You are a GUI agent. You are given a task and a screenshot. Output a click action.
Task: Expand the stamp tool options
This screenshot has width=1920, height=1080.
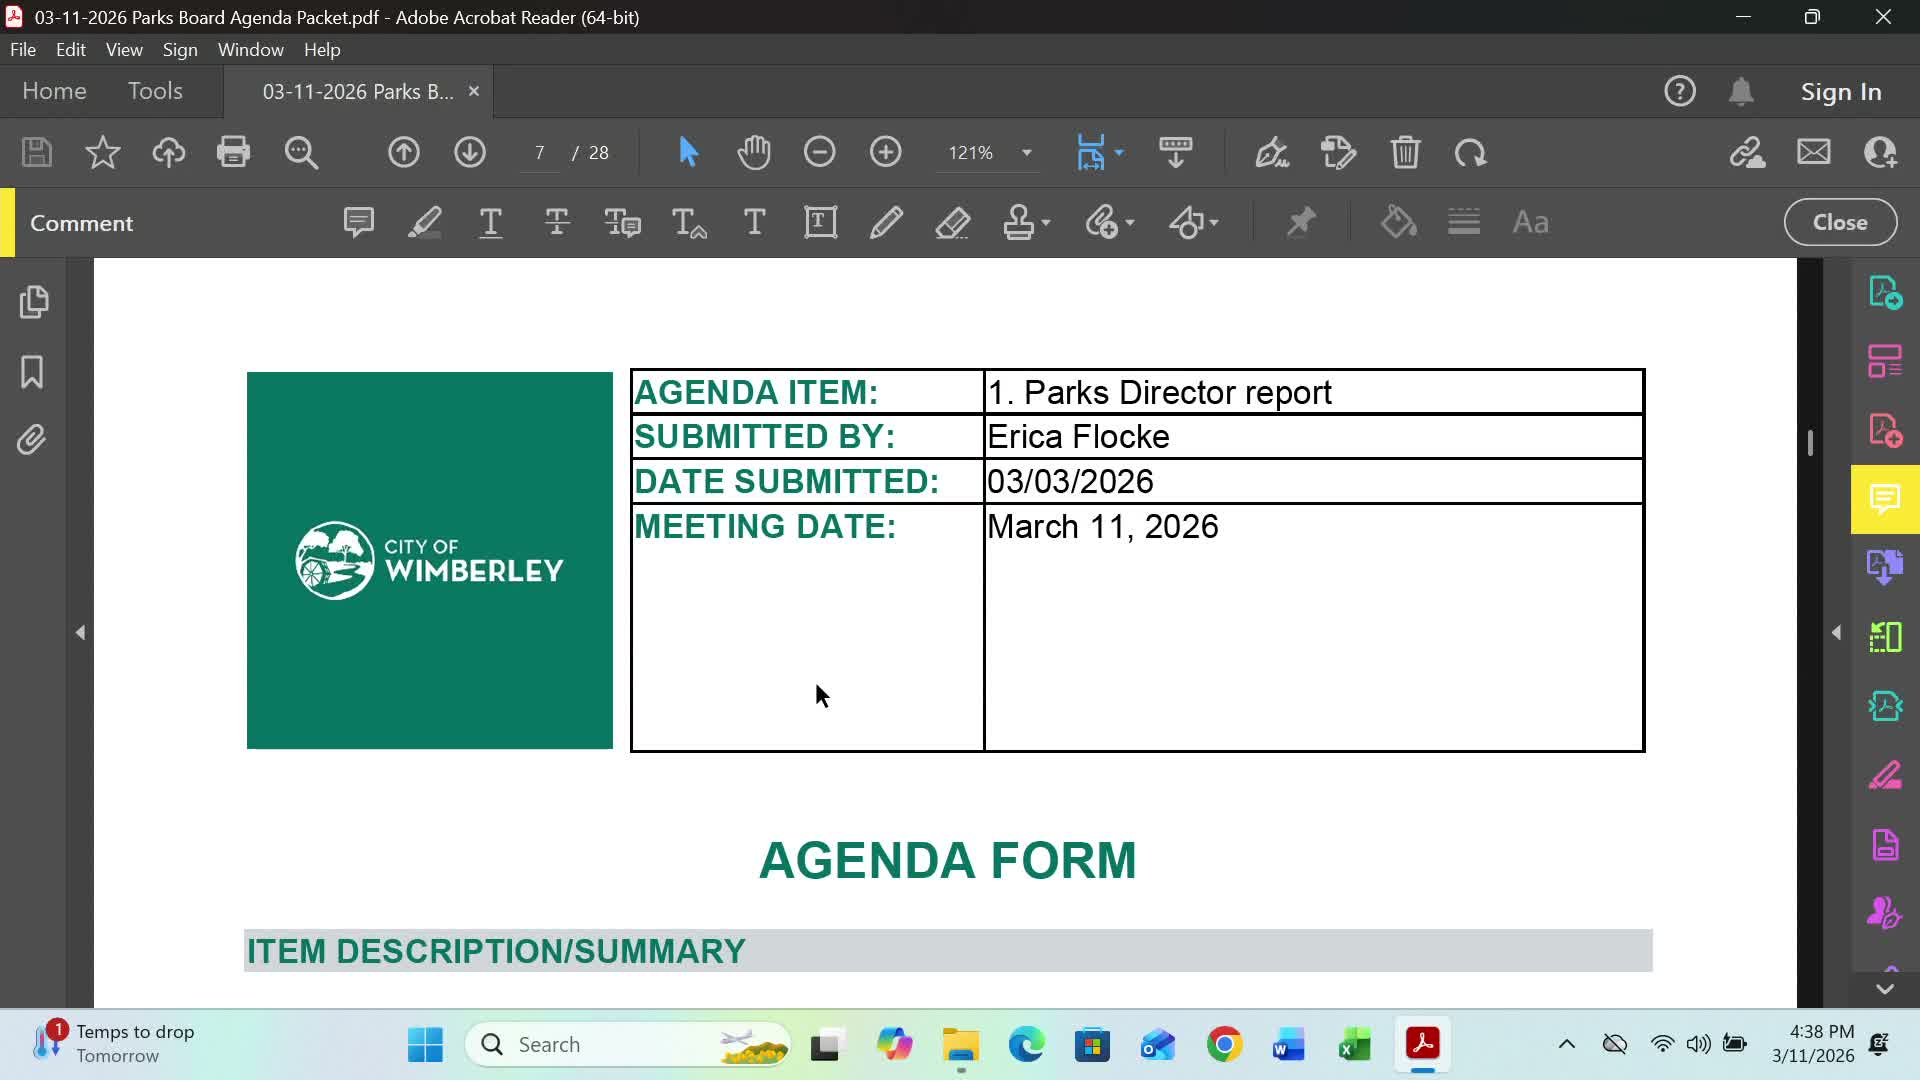click(x=1044, y=222)
